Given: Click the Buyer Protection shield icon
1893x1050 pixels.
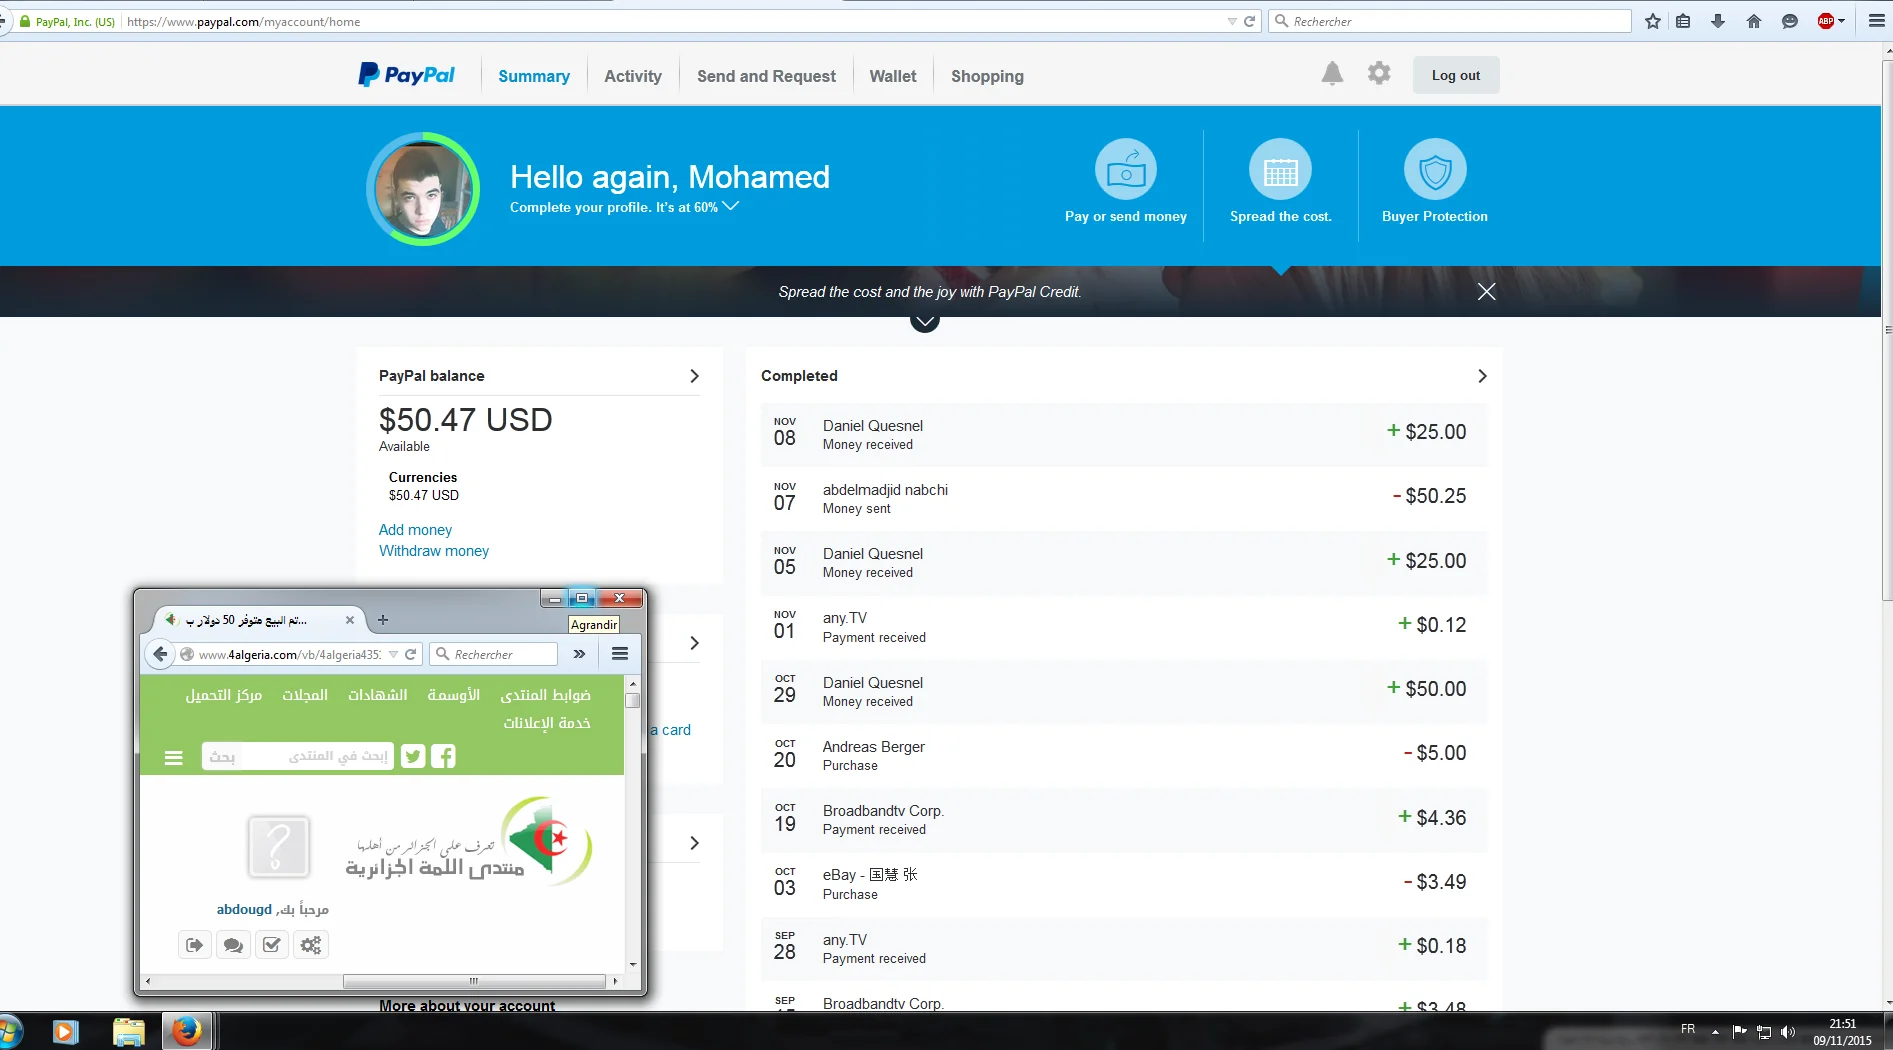Looking at the screenshot, I should 1435,170.
